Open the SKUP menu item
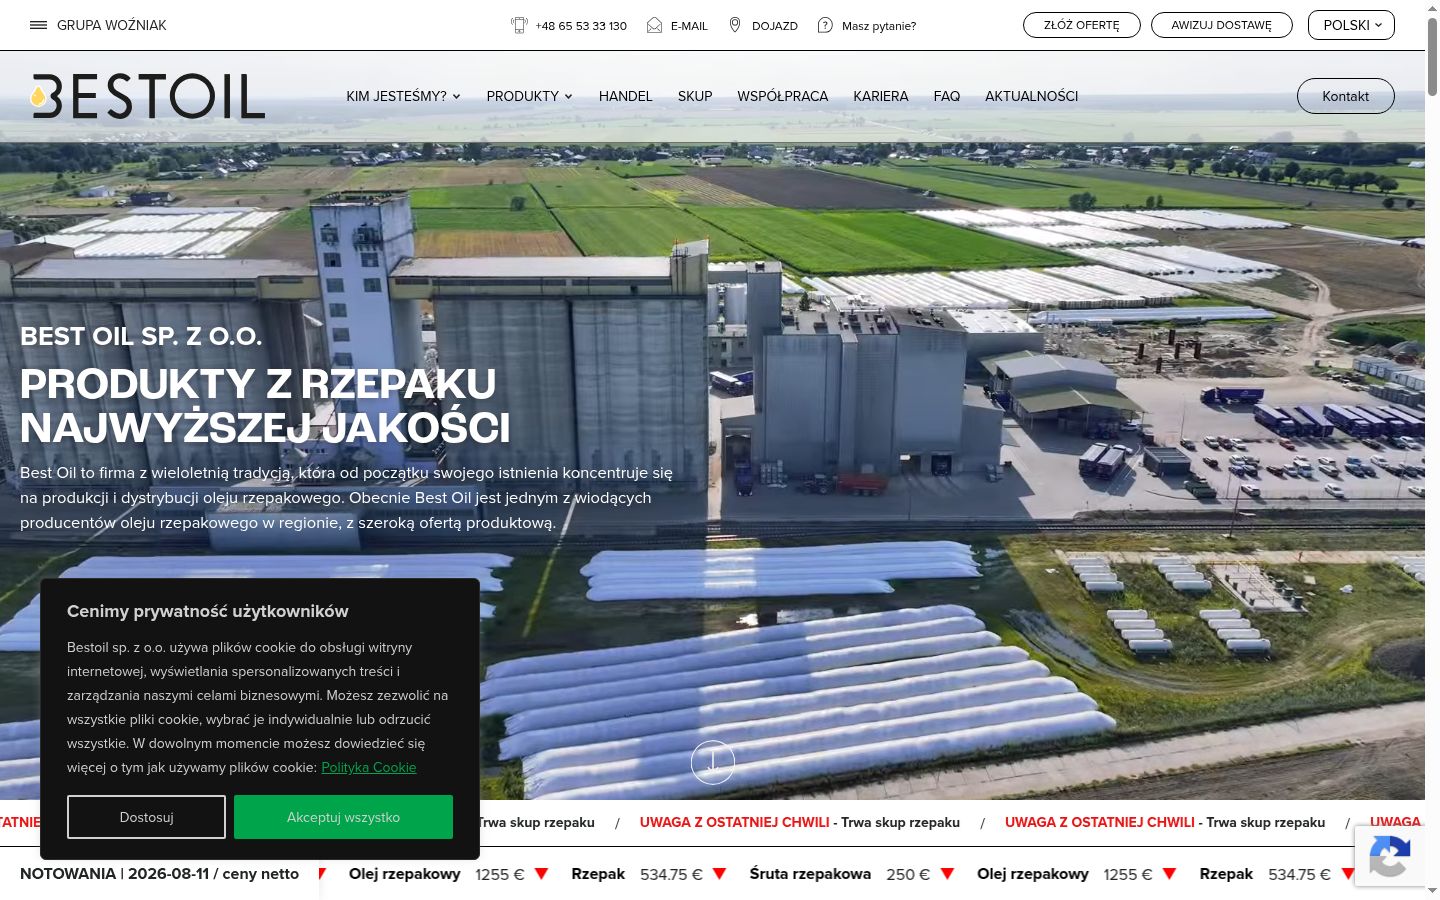Viewport: 1440px width, 900px height. (695, 96)
